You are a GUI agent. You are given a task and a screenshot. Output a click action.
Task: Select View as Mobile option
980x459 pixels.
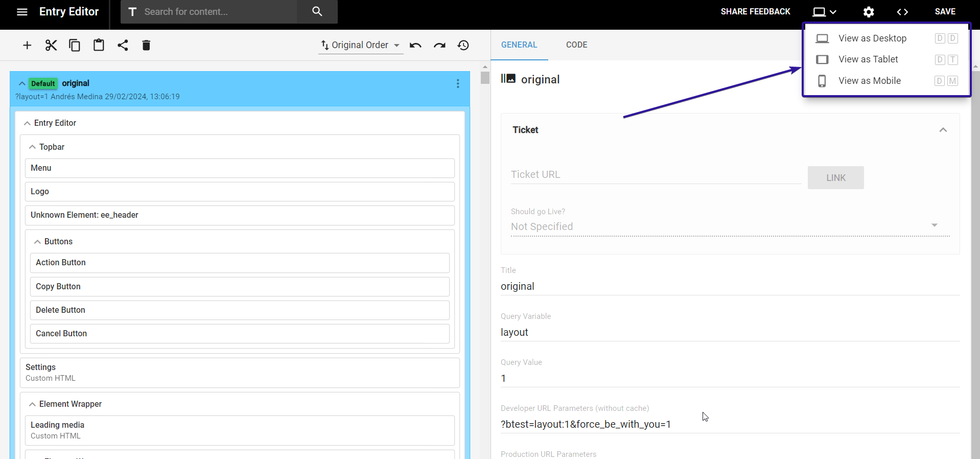[869, 81]
